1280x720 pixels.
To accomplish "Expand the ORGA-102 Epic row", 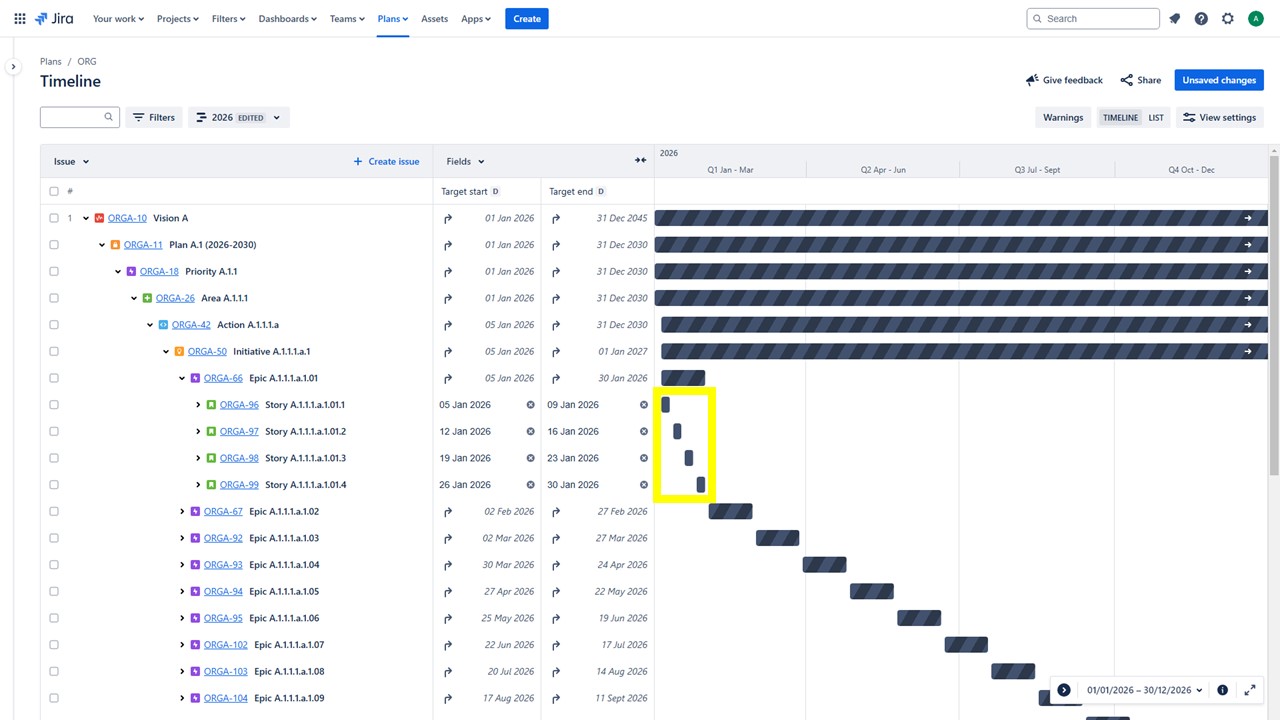I will [x=182, y=645].
